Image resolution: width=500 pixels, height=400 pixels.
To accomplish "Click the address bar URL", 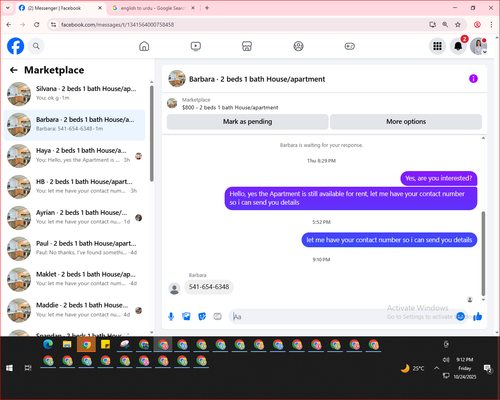I will coord(117,25).
